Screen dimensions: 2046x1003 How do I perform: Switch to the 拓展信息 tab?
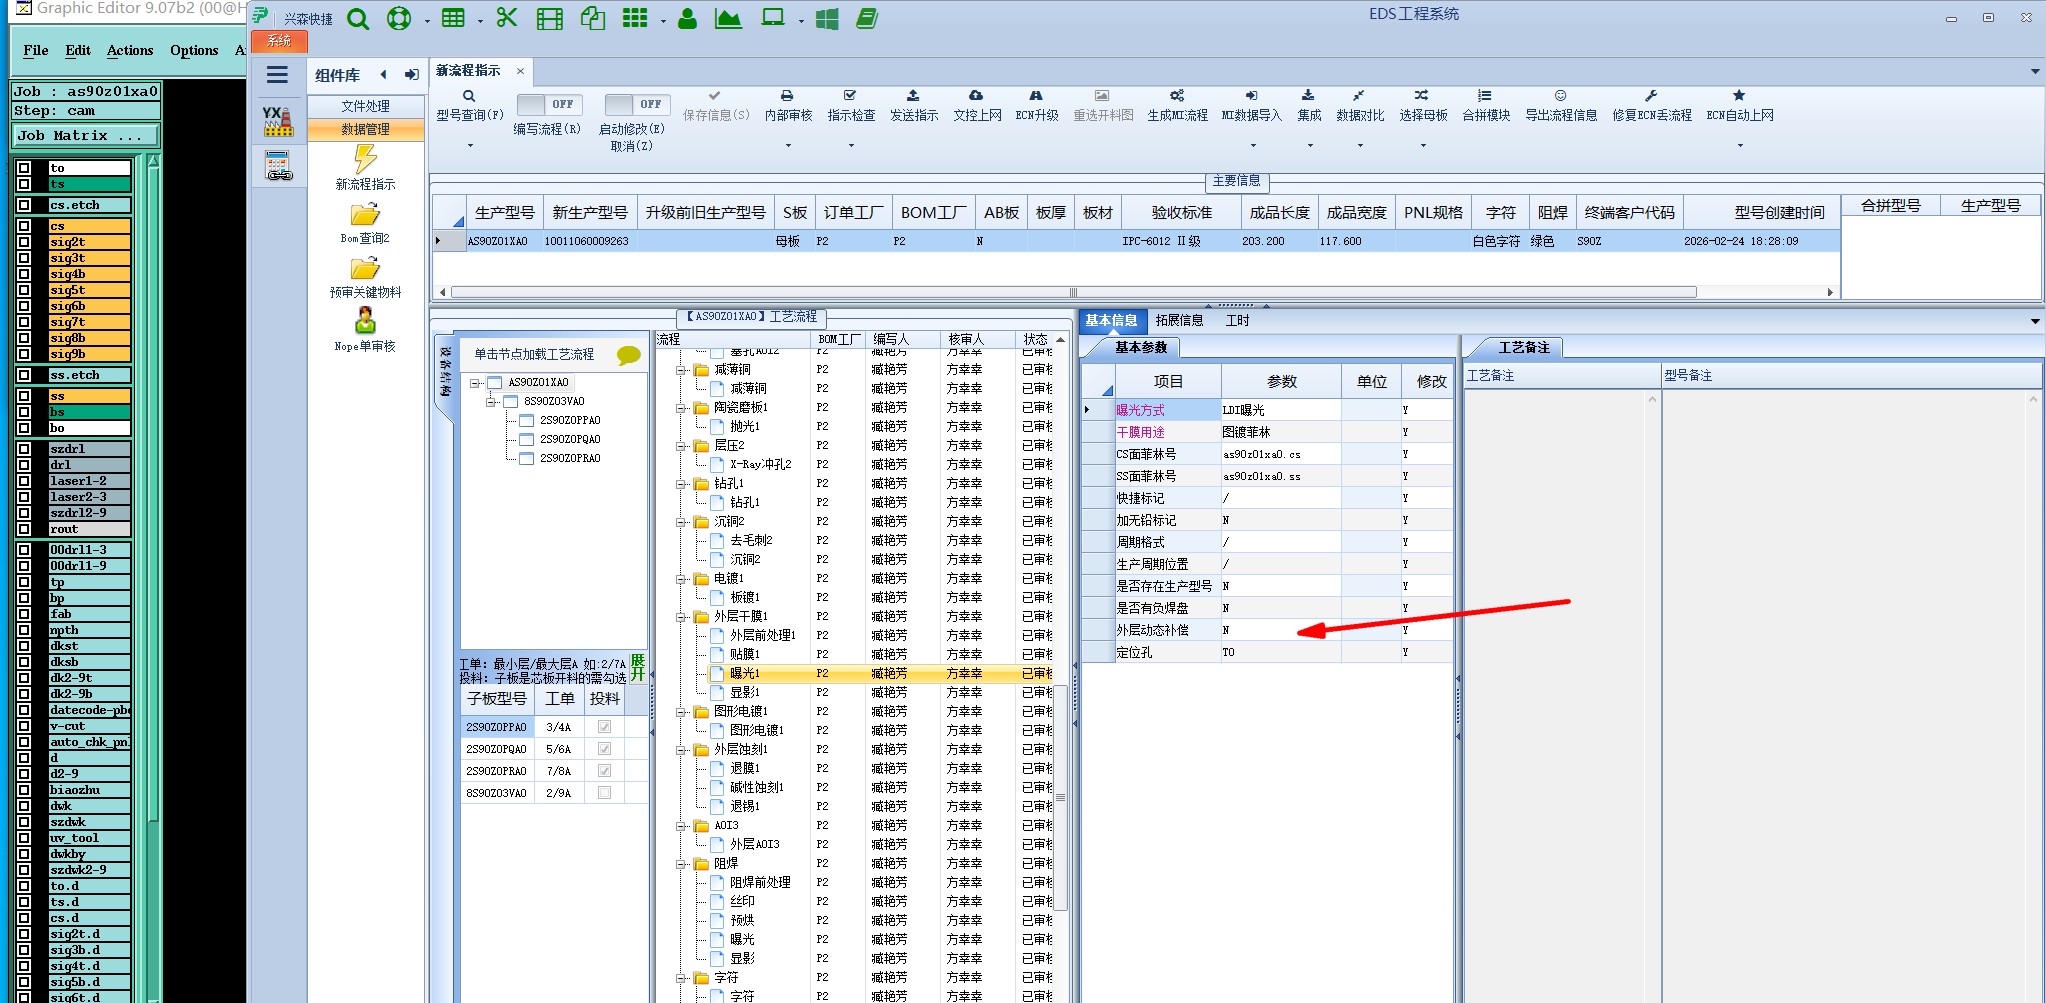[1179, 320]
